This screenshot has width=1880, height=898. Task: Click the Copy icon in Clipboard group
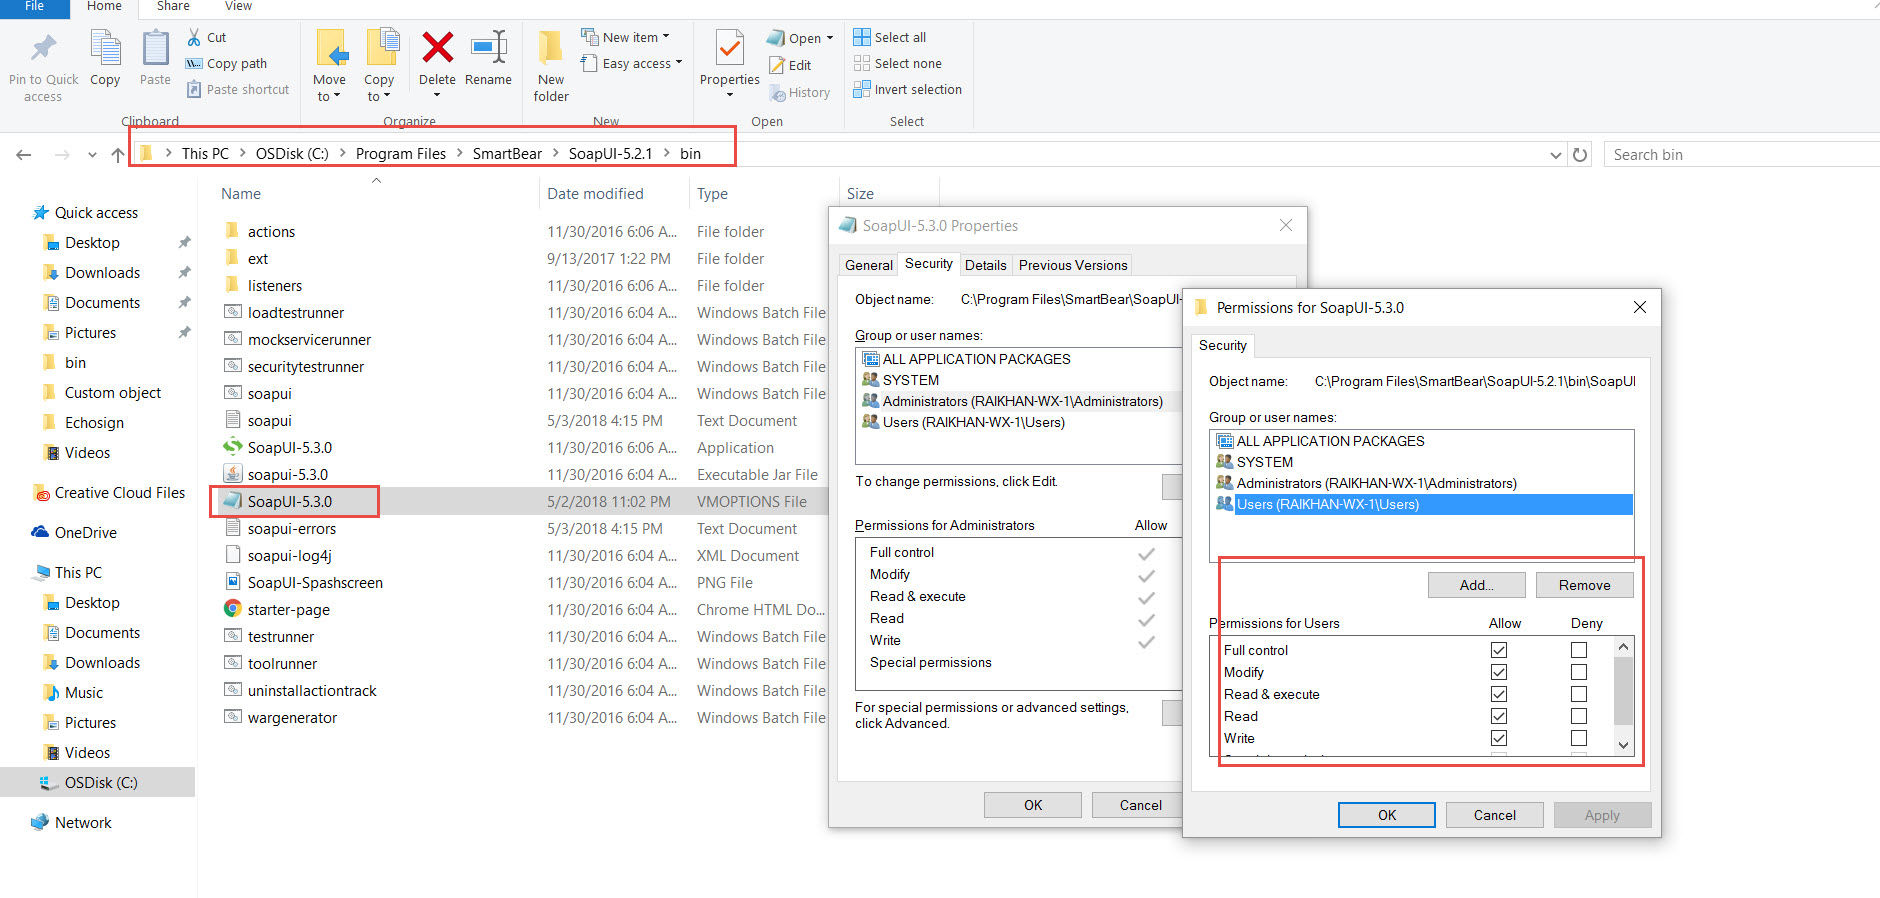[x=105, y=47]
